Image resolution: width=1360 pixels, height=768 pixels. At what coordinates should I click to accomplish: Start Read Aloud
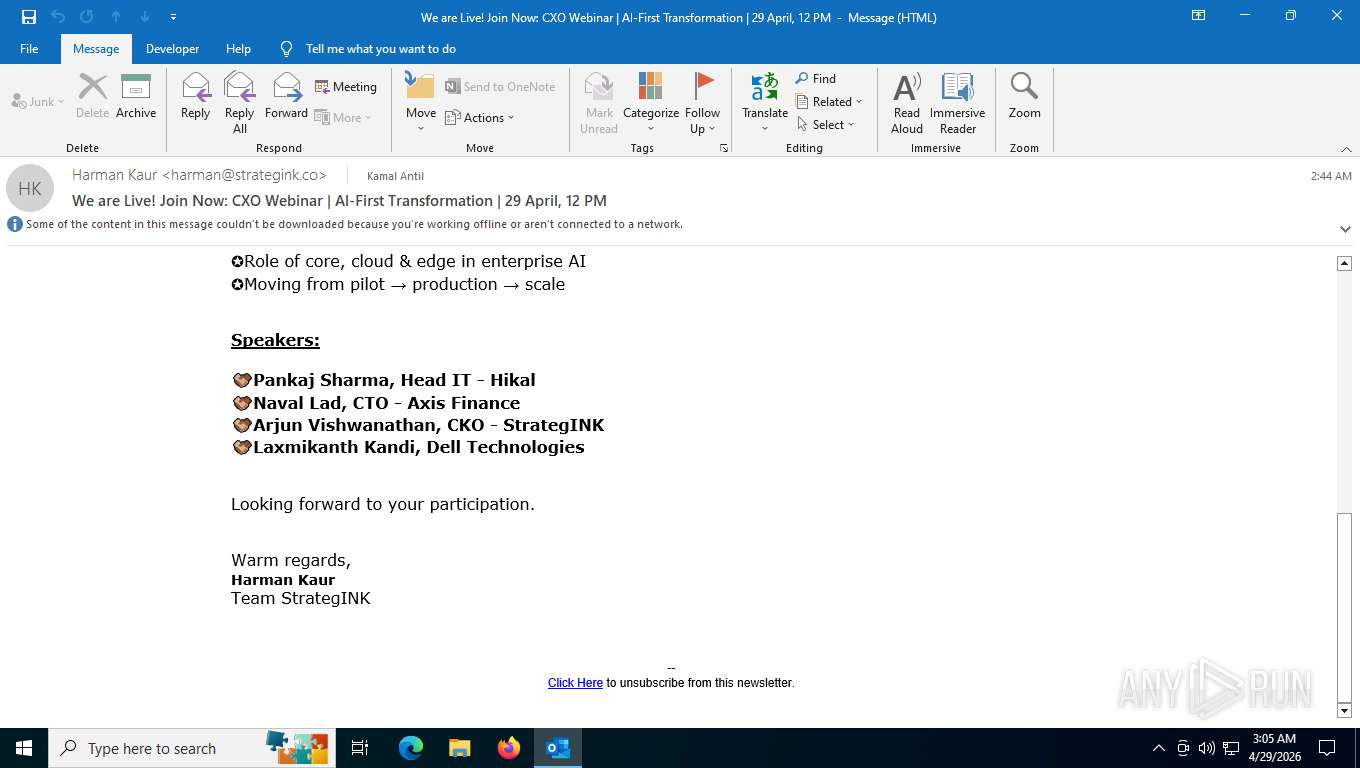coord(907,102)
